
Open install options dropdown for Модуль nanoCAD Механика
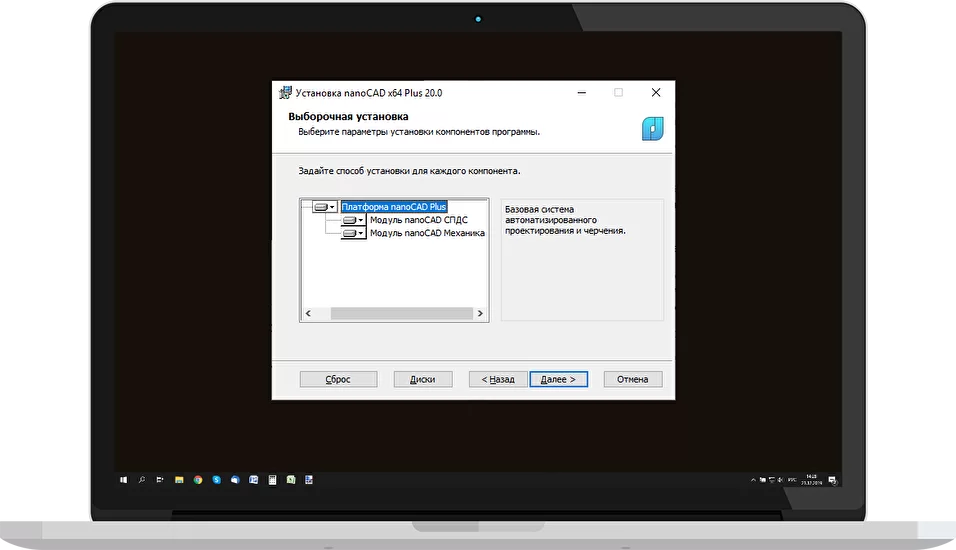(353, 233)
